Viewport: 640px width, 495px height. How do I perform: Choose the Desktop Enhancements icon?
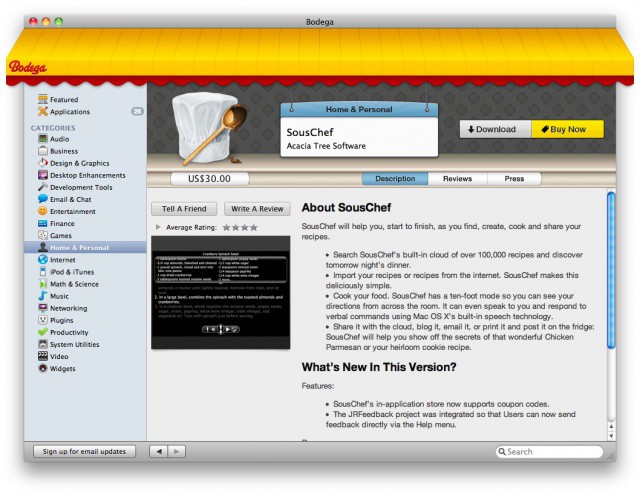click(43, 175)
